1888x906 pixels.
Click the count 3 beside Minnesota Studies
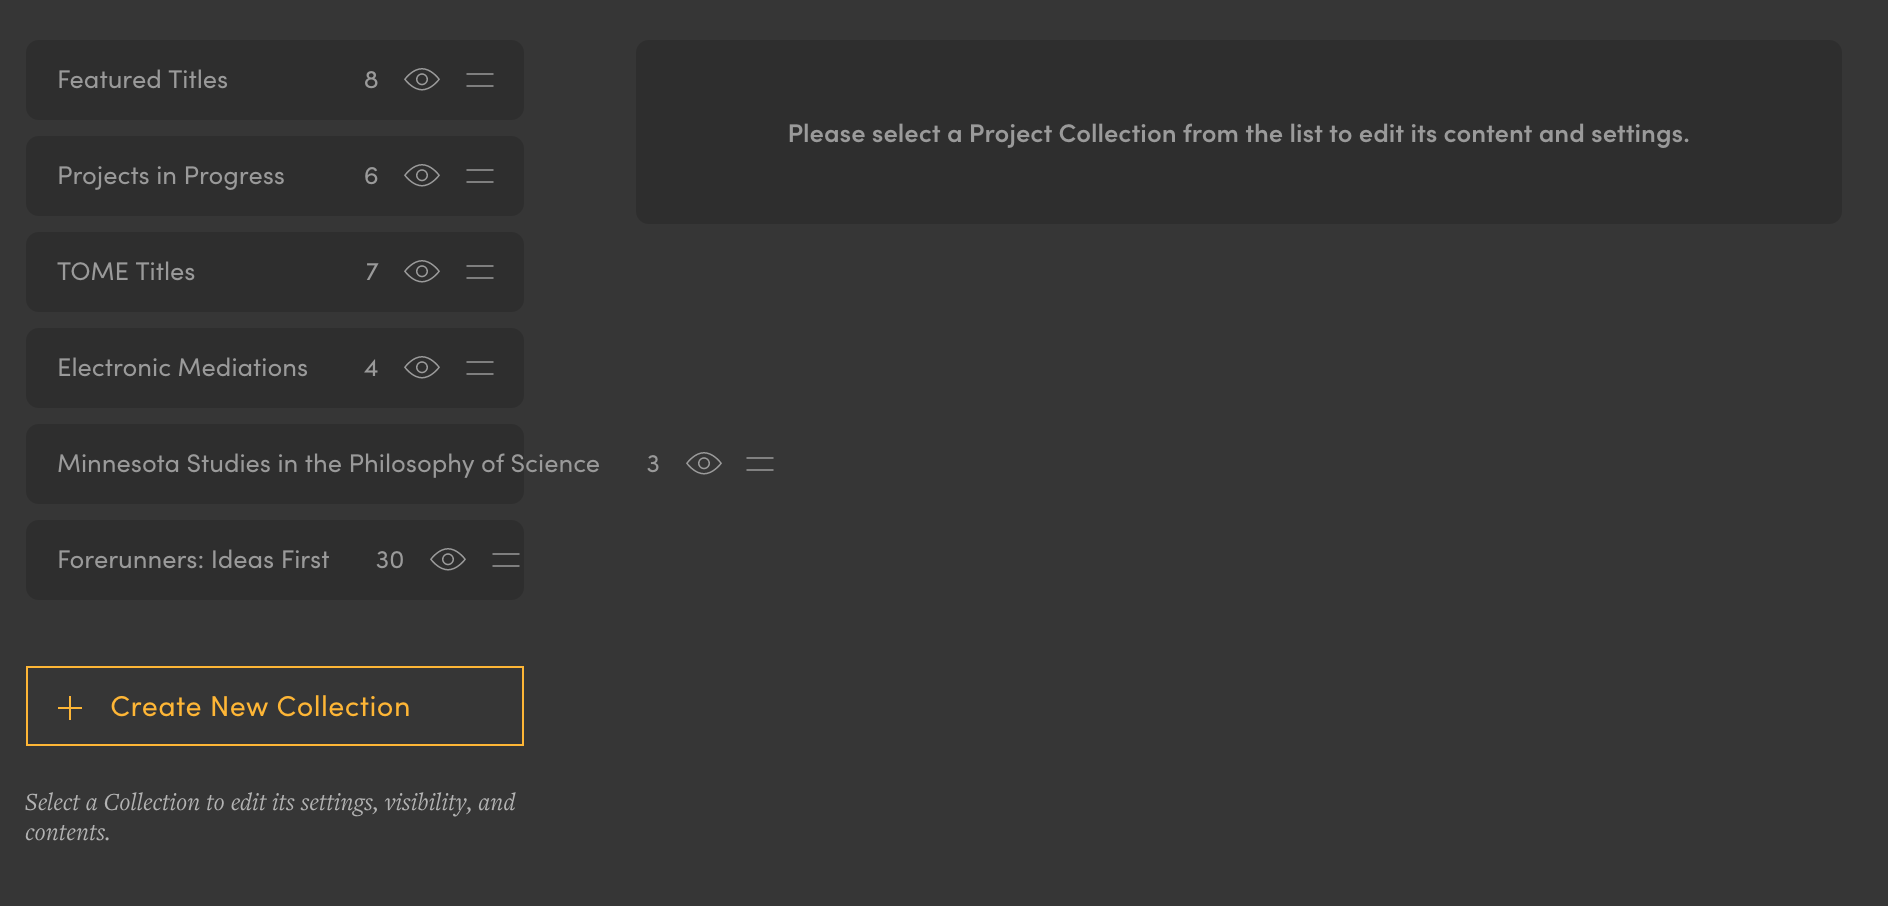pyautogui.click(x=653, y=464)
